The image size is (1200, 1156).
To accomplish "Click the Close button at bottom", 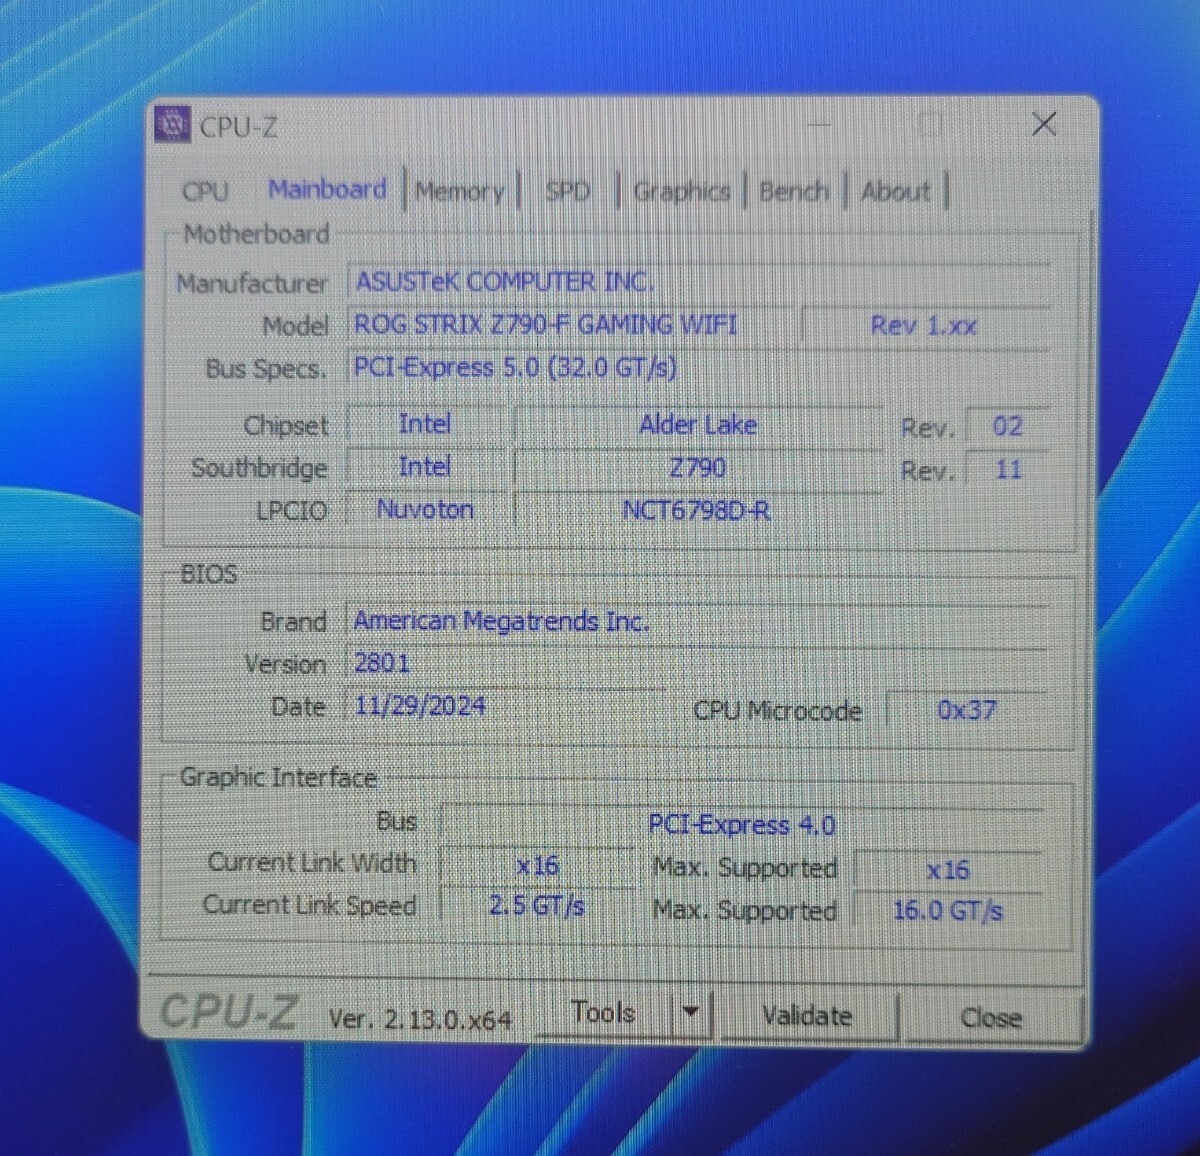I will click(x=991, y=1018).
